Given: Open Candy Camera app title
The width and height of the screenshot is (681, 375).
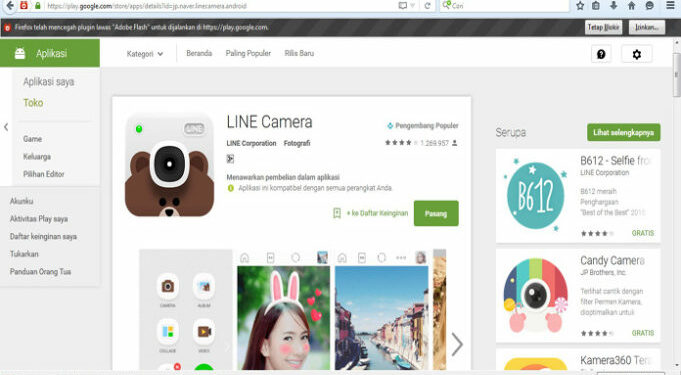Looking at the screenshot, I should pyautogui.click(x=612, y=261).
